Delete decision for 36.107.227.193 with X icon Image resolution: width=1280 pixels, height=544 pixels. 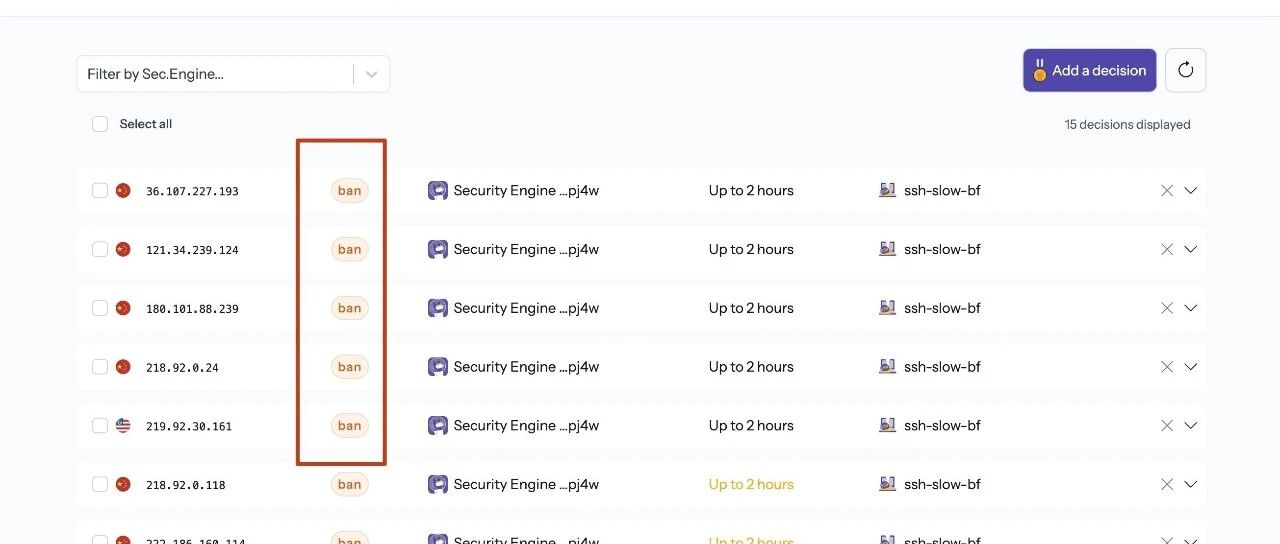pyautogui.click(x=1167, y=190)
